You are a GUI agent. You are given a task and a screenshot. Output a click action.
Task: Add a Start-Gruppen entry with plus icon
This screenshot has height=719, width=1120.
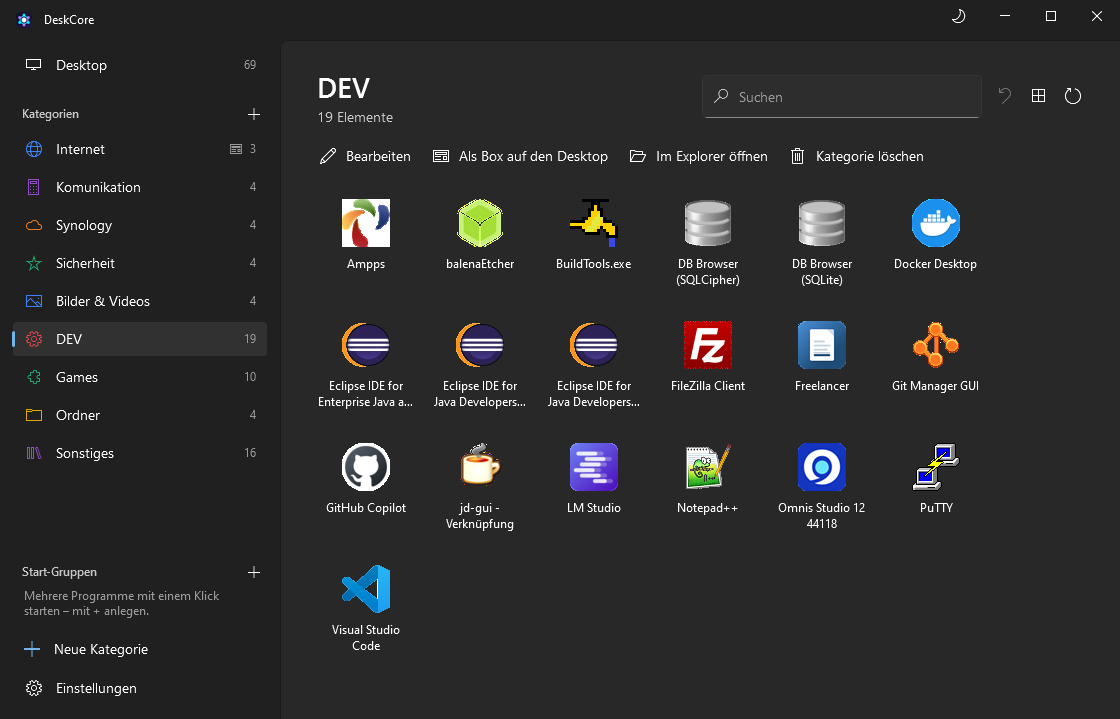tap(254, 572)
